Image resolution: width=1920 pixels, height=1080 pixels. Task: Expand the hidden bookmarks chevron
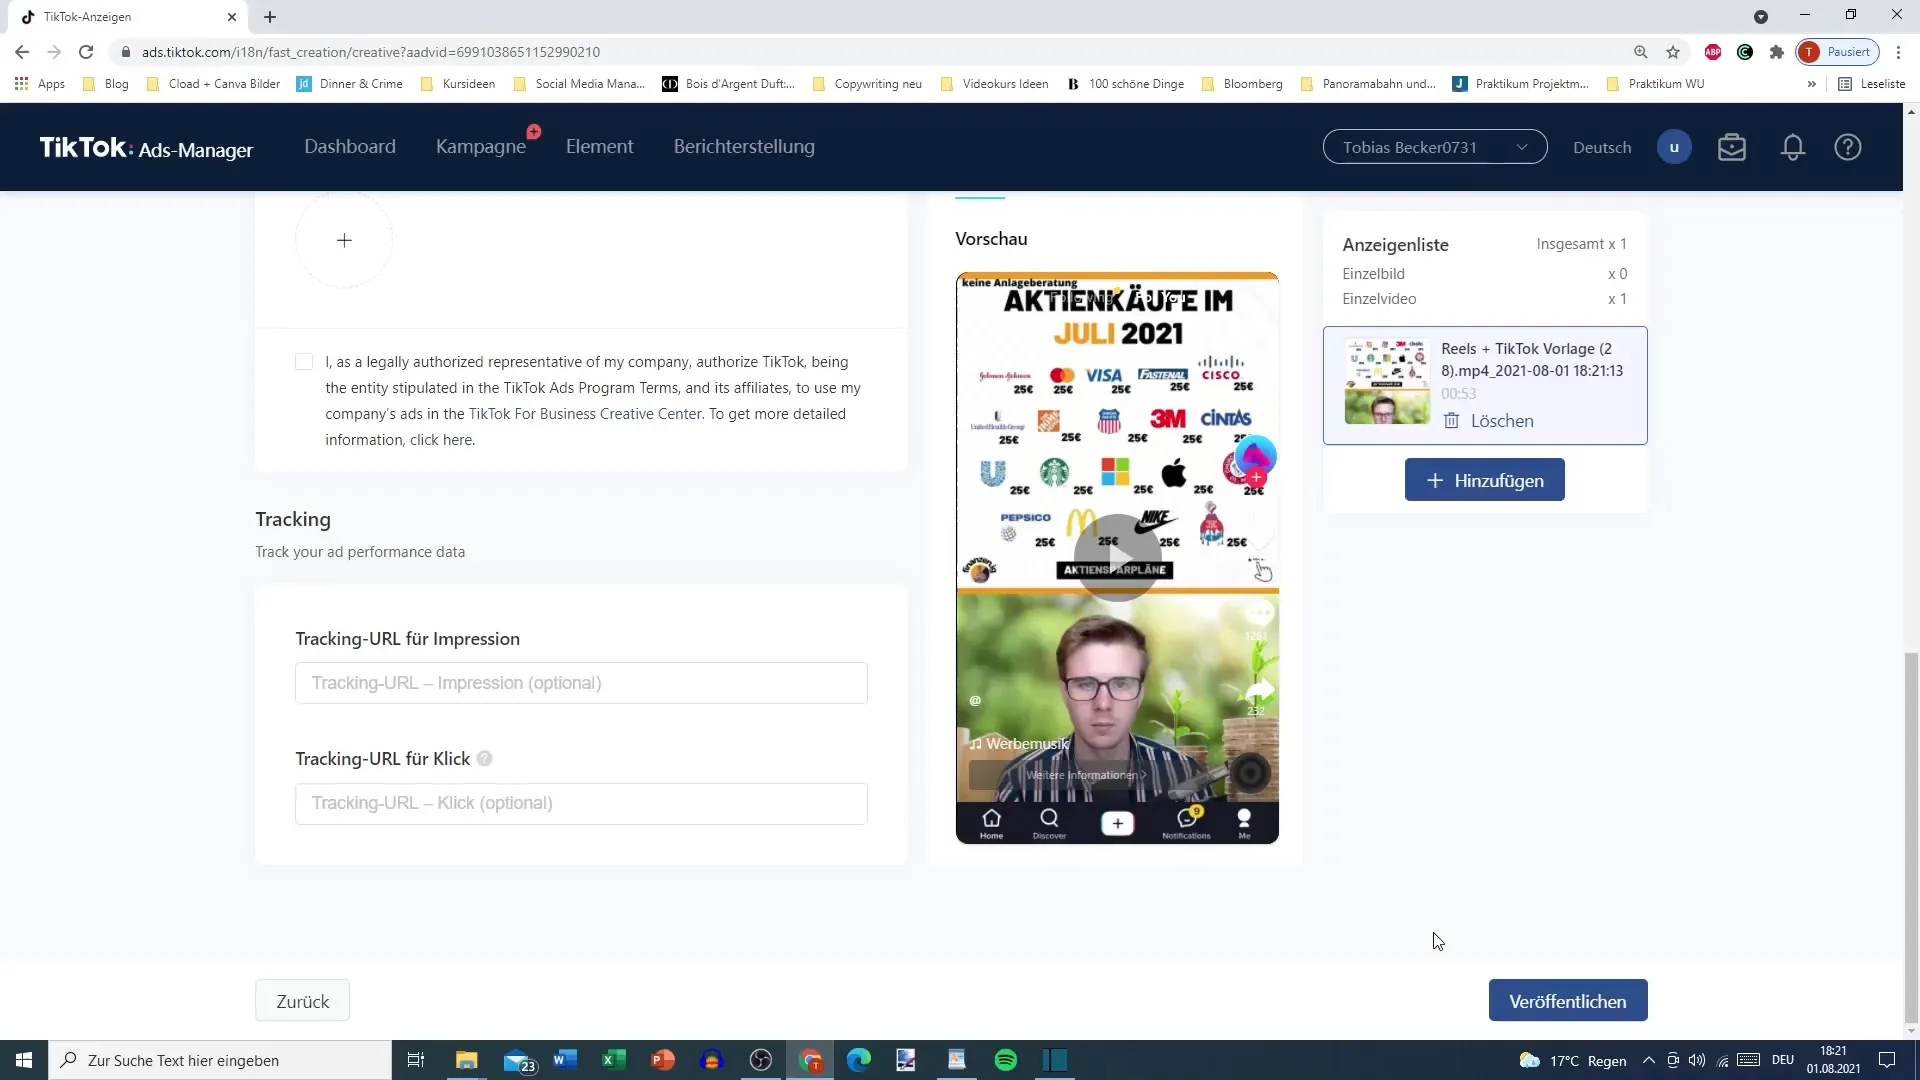[x=1811, y=84]
